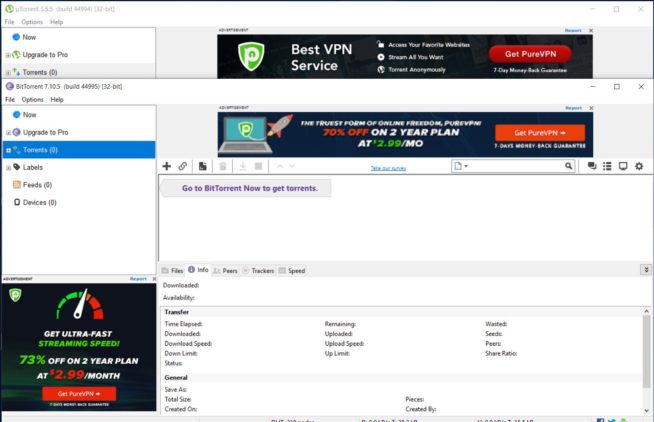
Task: Expand the Torrents (0) node in BitTorrent
Action: (8, 150)
